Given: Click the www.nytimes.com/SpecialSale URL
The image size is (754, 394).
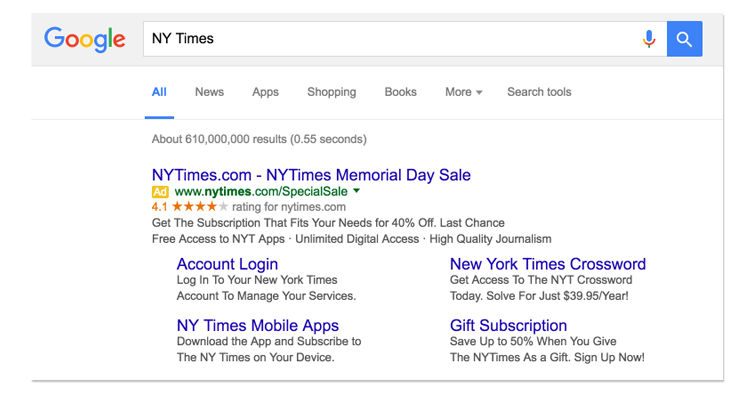Looking at the screenshot, I should [x=261, y=191].
